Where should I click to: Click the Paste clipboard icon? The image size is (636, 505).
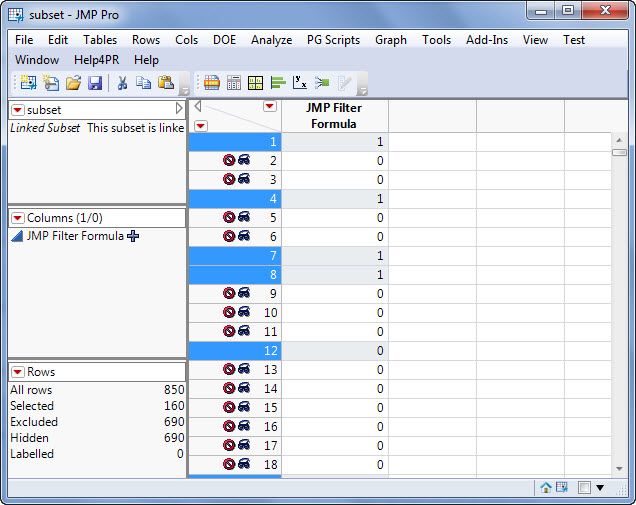tap(166, 82)
